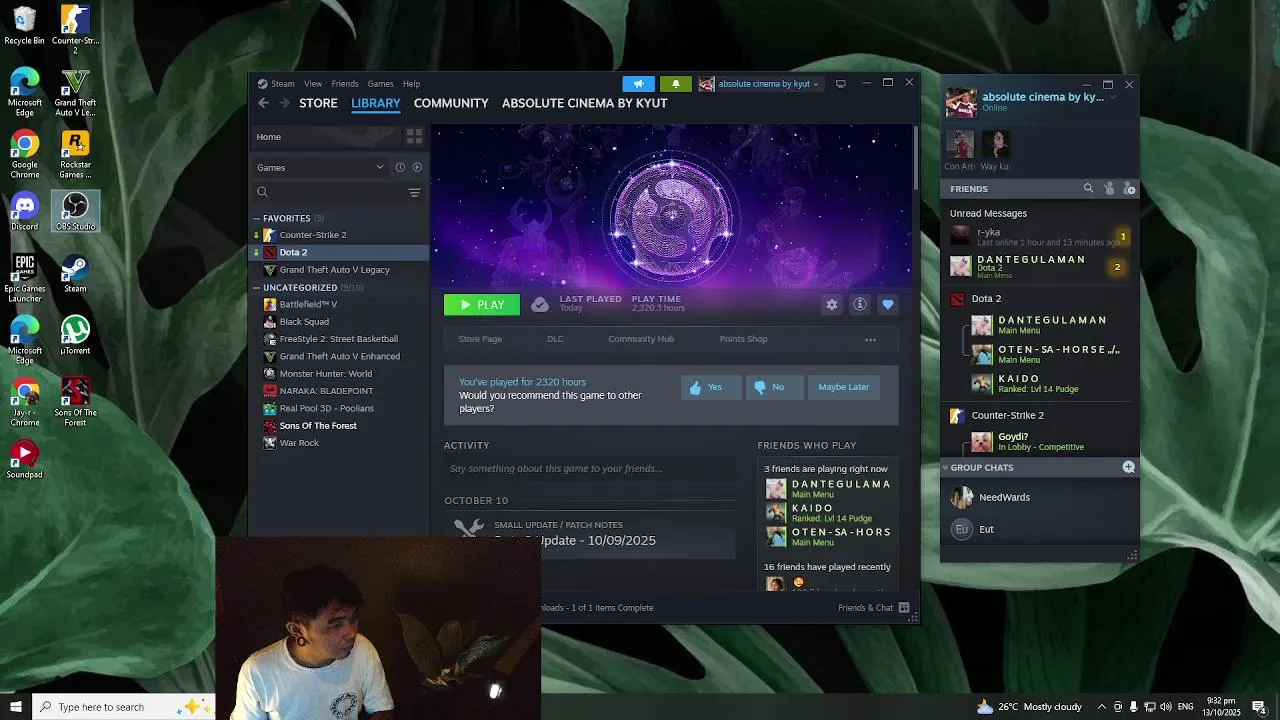
Task: Click the blue announcements megaphone icon
Action: coord(638,84)
